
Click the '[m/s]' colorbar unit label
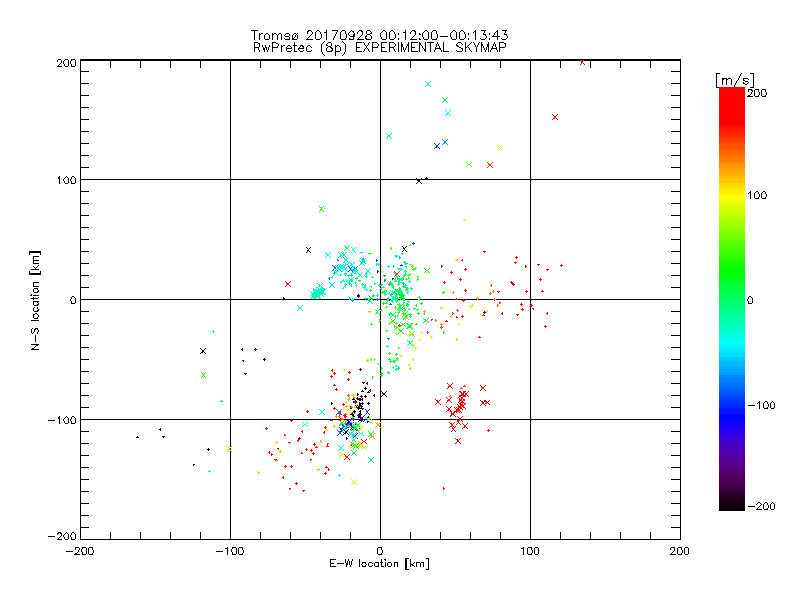tap(734, 80)
